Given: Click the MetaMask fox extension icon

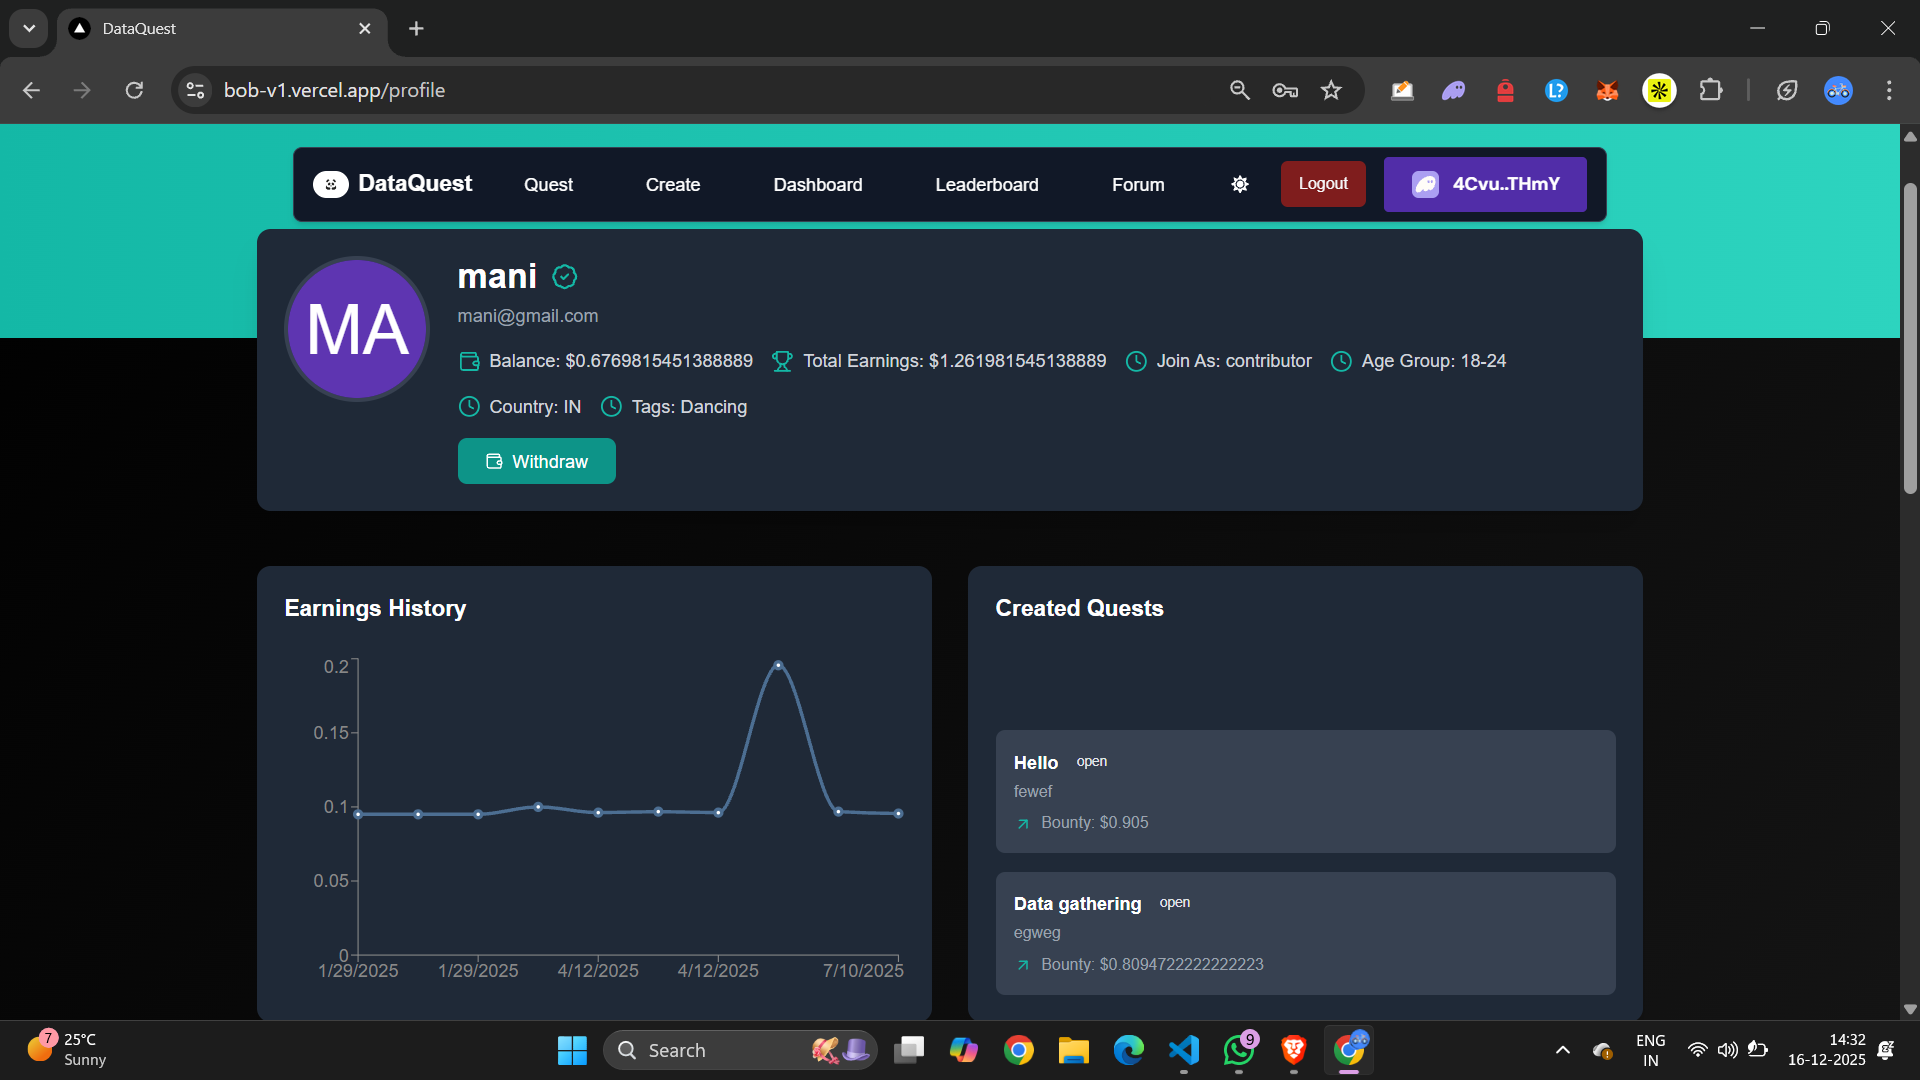Looking at the screenshot, I should click(1607, 91).
